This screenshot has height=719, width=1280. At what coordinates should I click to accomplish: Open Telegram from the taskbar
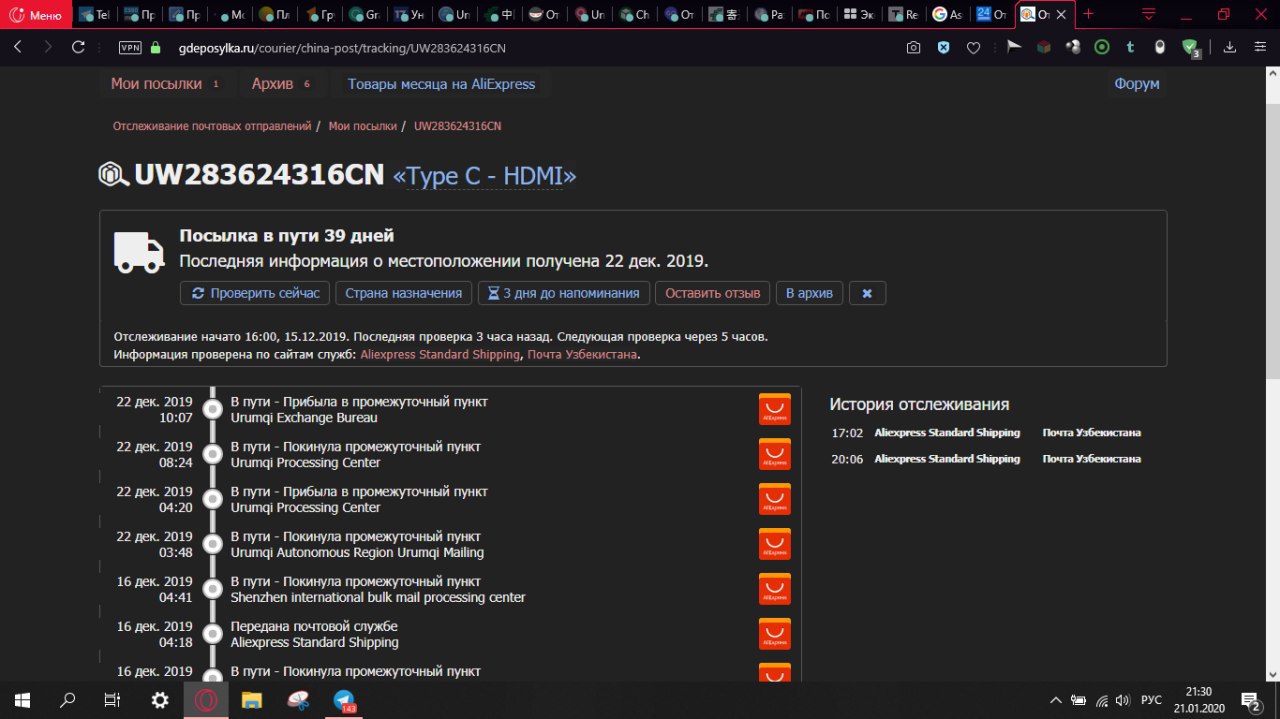345,700
